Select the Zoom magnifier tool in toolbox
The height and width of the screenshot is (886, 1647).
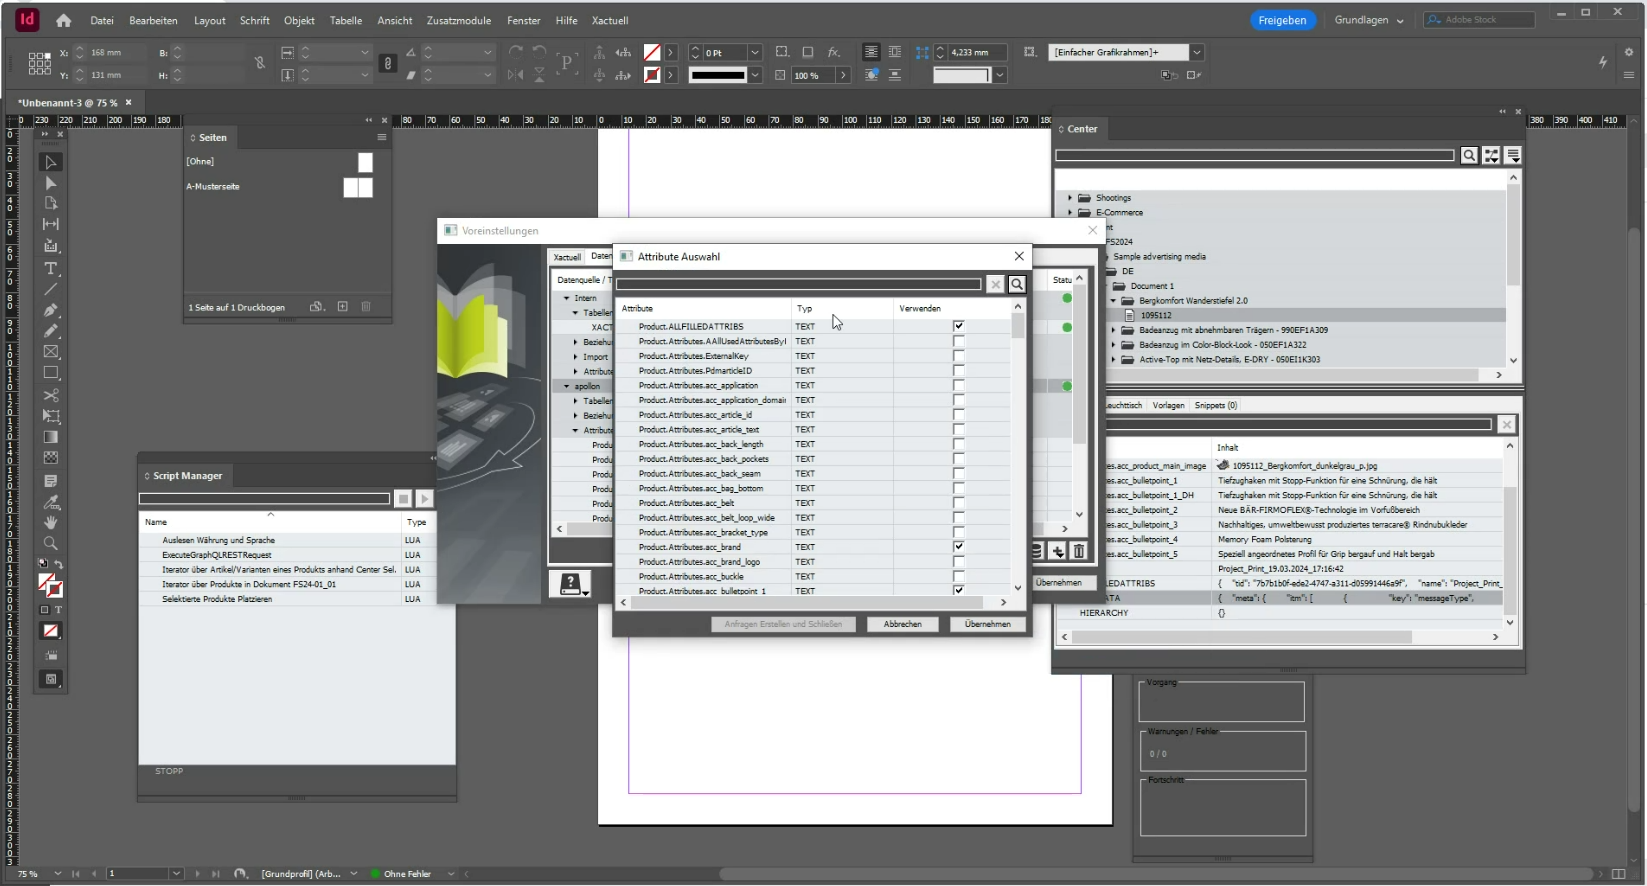click(x=50, y=543)
